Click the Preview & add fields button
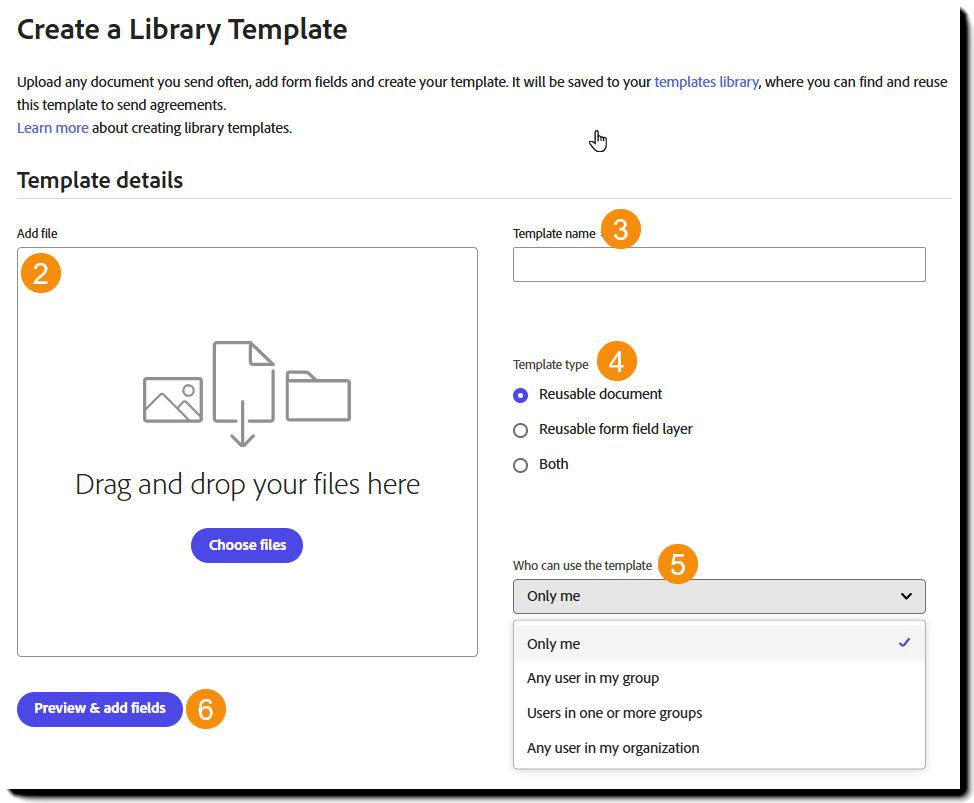The width and height of the screenshot is (974, 803). [x=99, y=708]
